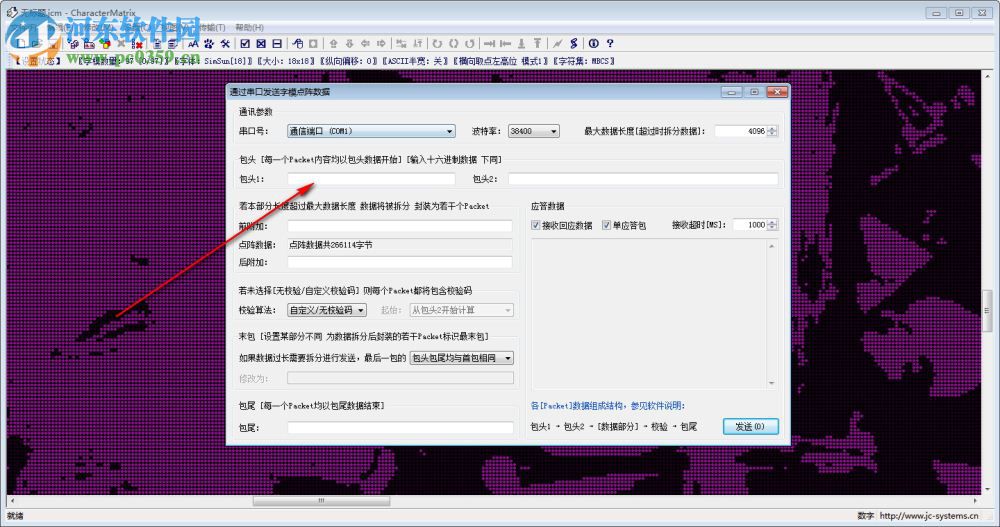Click the 前附加 input field

[400, 226]
